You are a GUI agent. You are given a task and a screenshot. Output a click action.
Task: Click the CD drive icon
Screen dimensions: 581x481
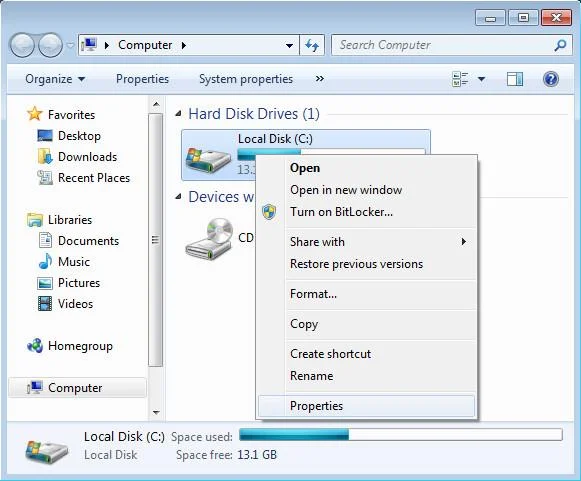click(209, 239)
